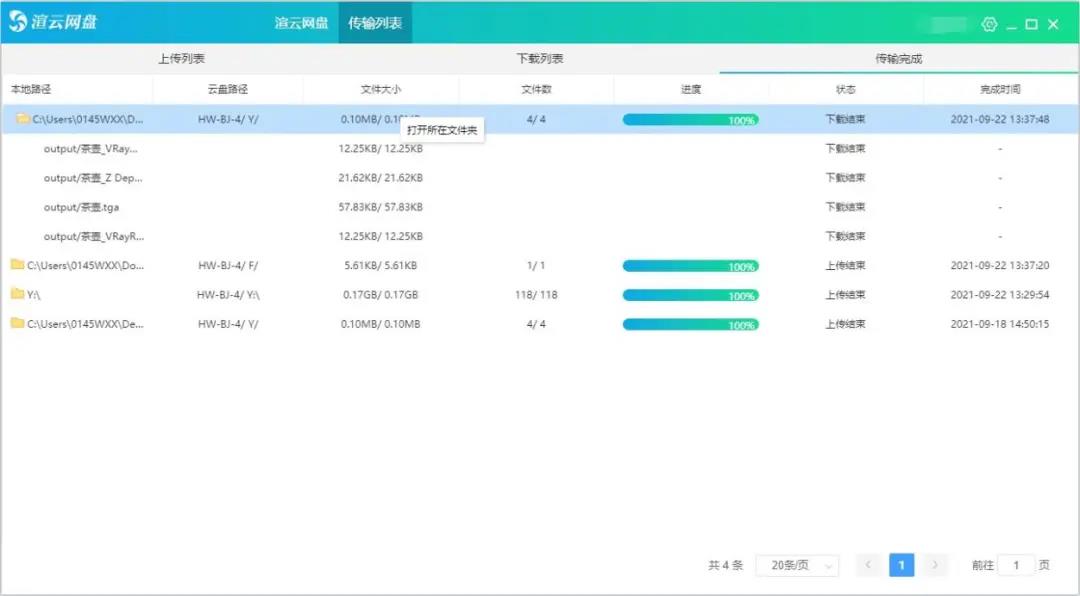This screenshot has height=596, width=1080.
Task: Open the 传输列表 top navigation item
Action: (375, 22)
